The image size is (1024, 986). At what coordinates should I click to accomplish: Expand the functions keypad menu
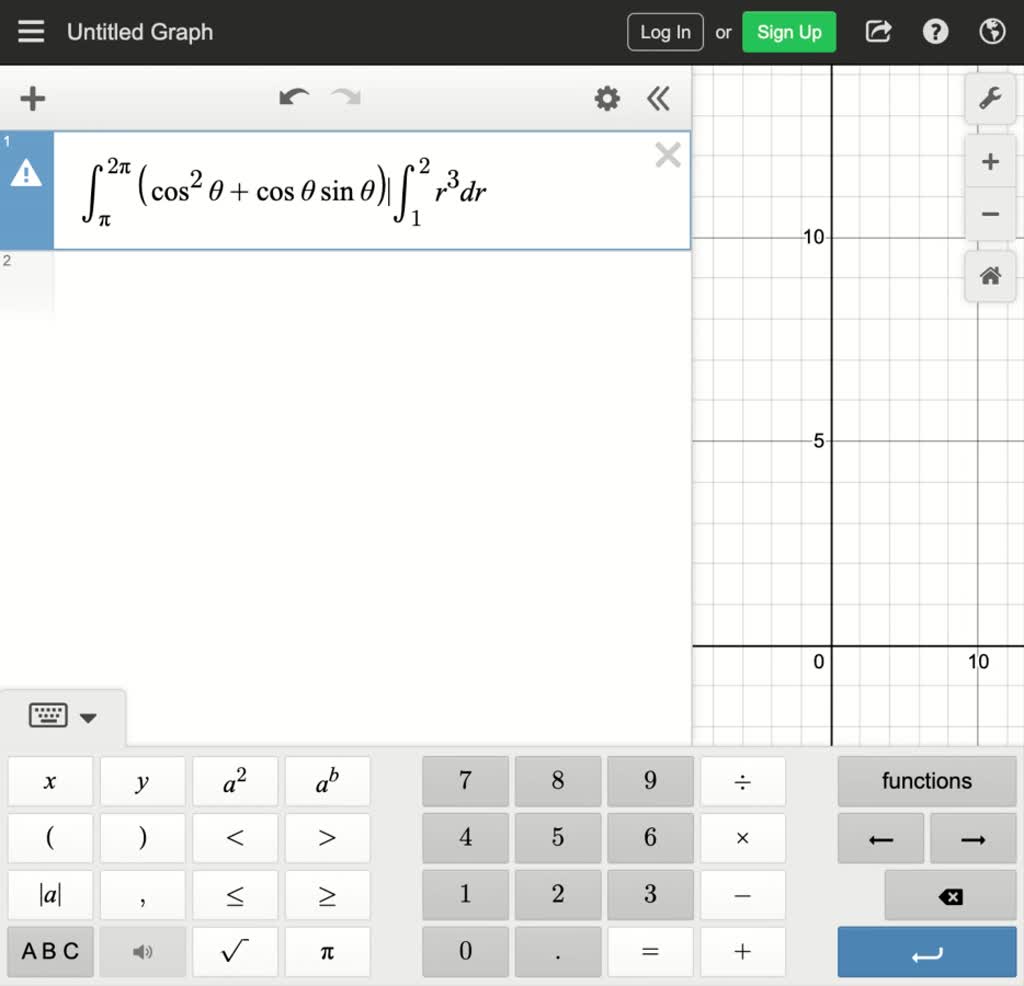[x=926, y=781]
